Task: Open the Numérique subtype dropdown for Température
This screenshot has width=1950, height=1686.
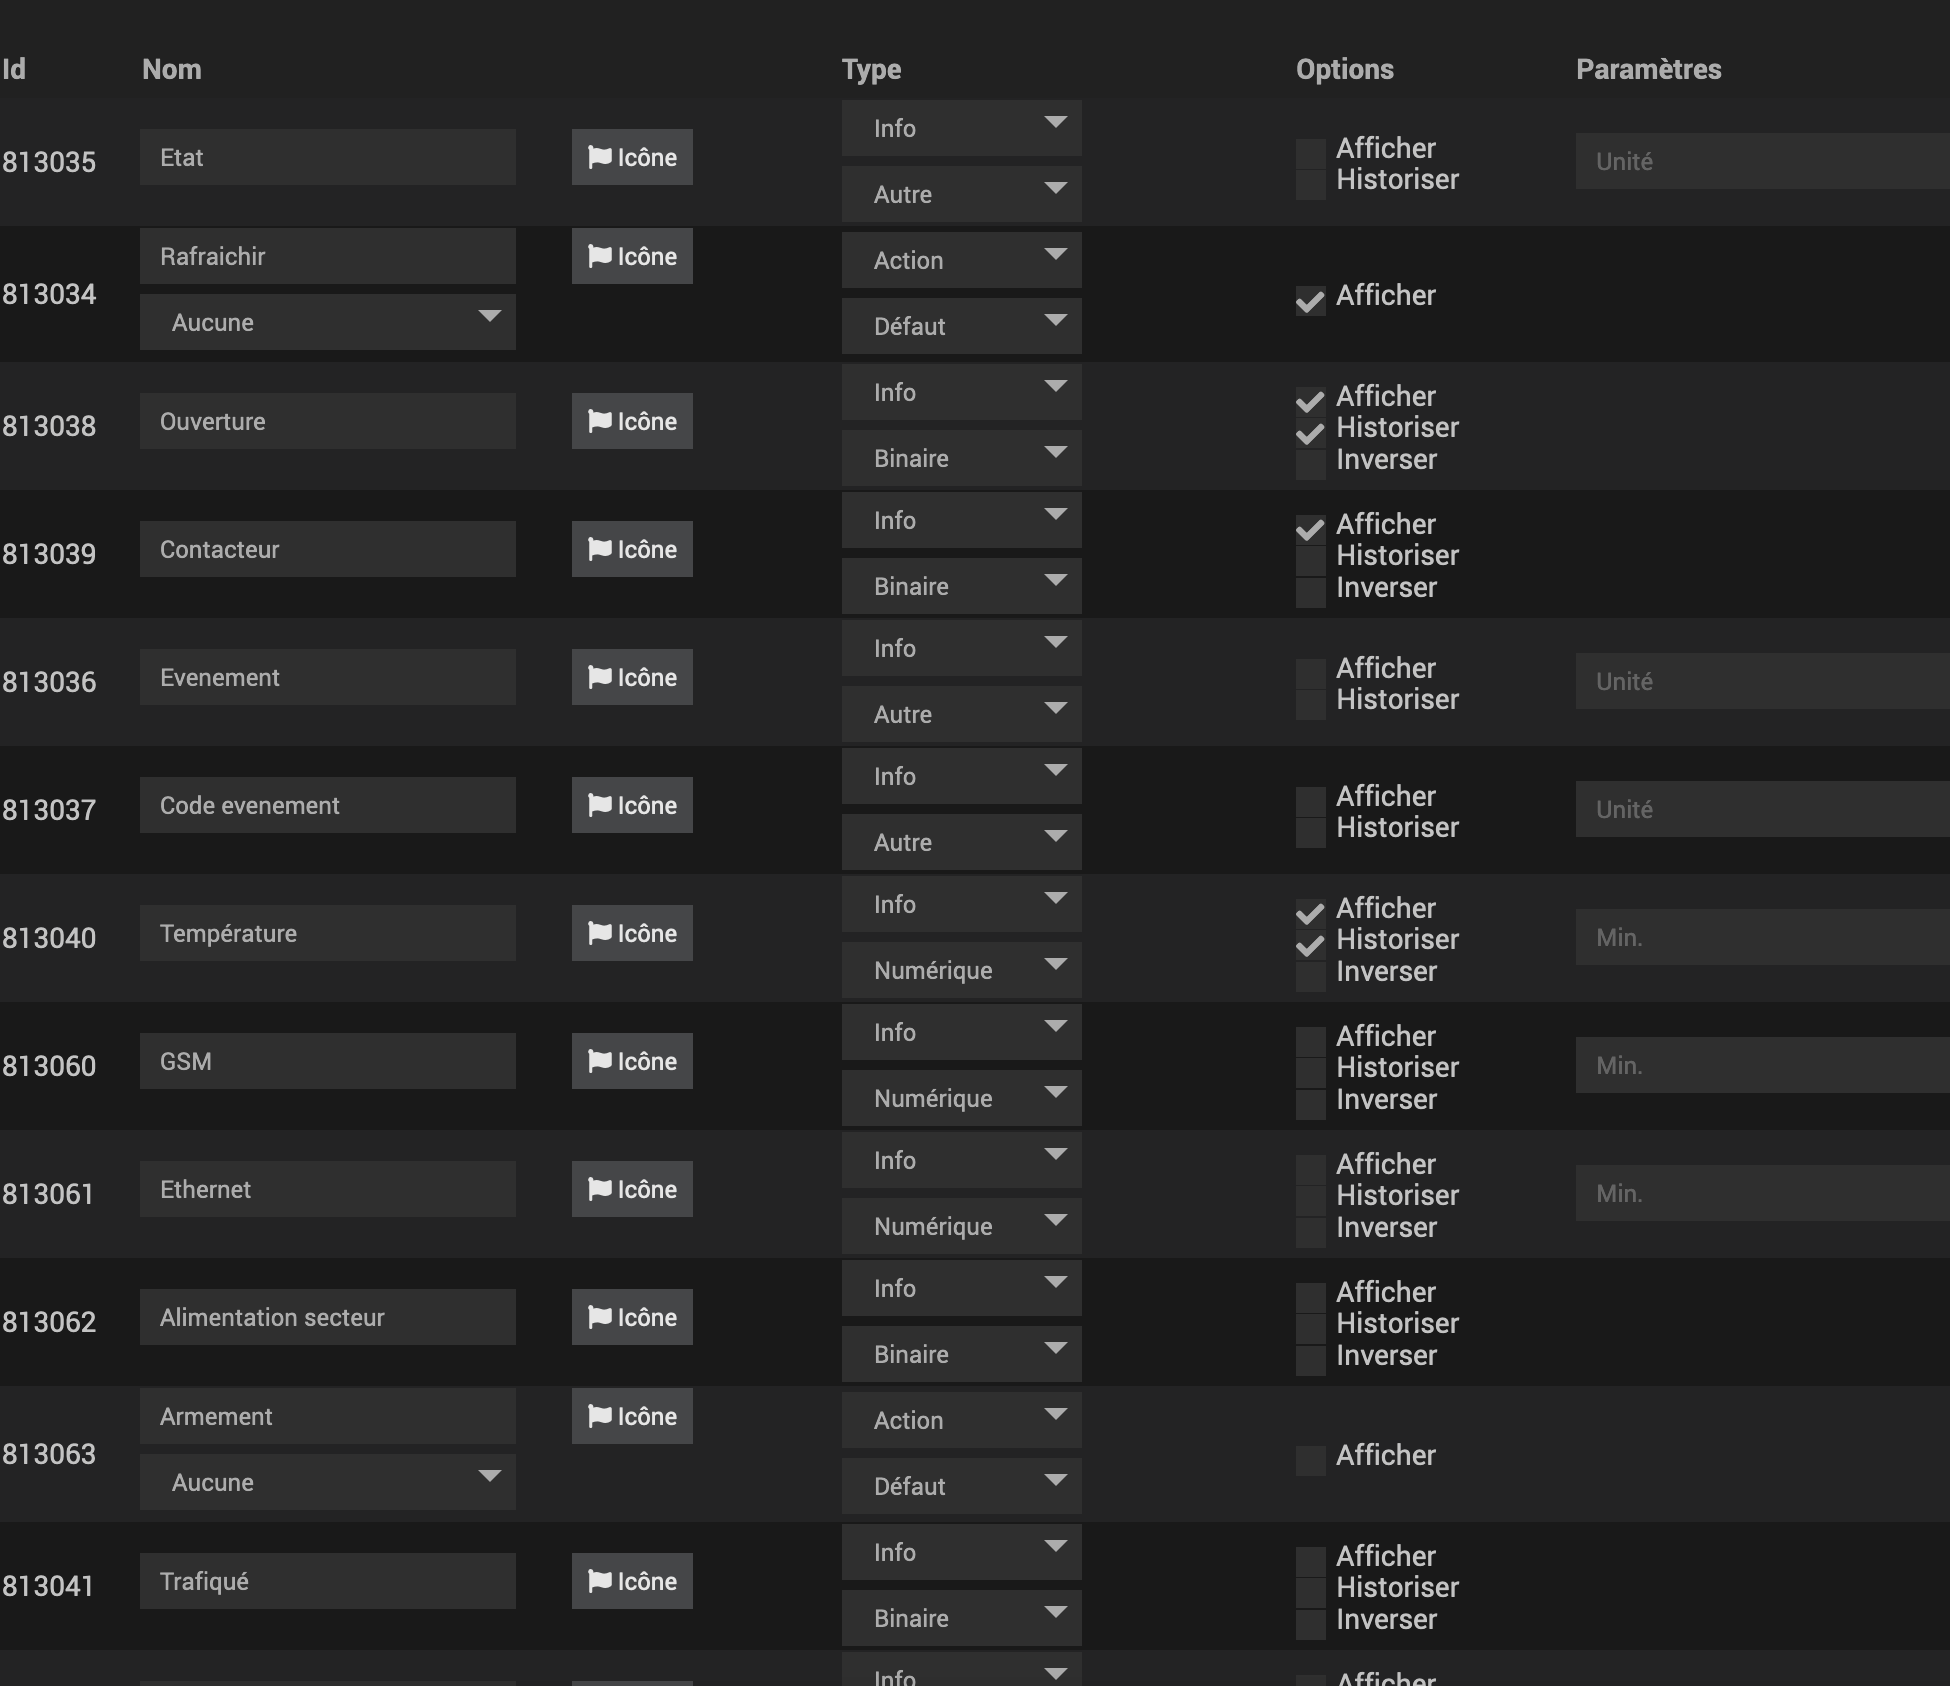Action: [961, 970]
